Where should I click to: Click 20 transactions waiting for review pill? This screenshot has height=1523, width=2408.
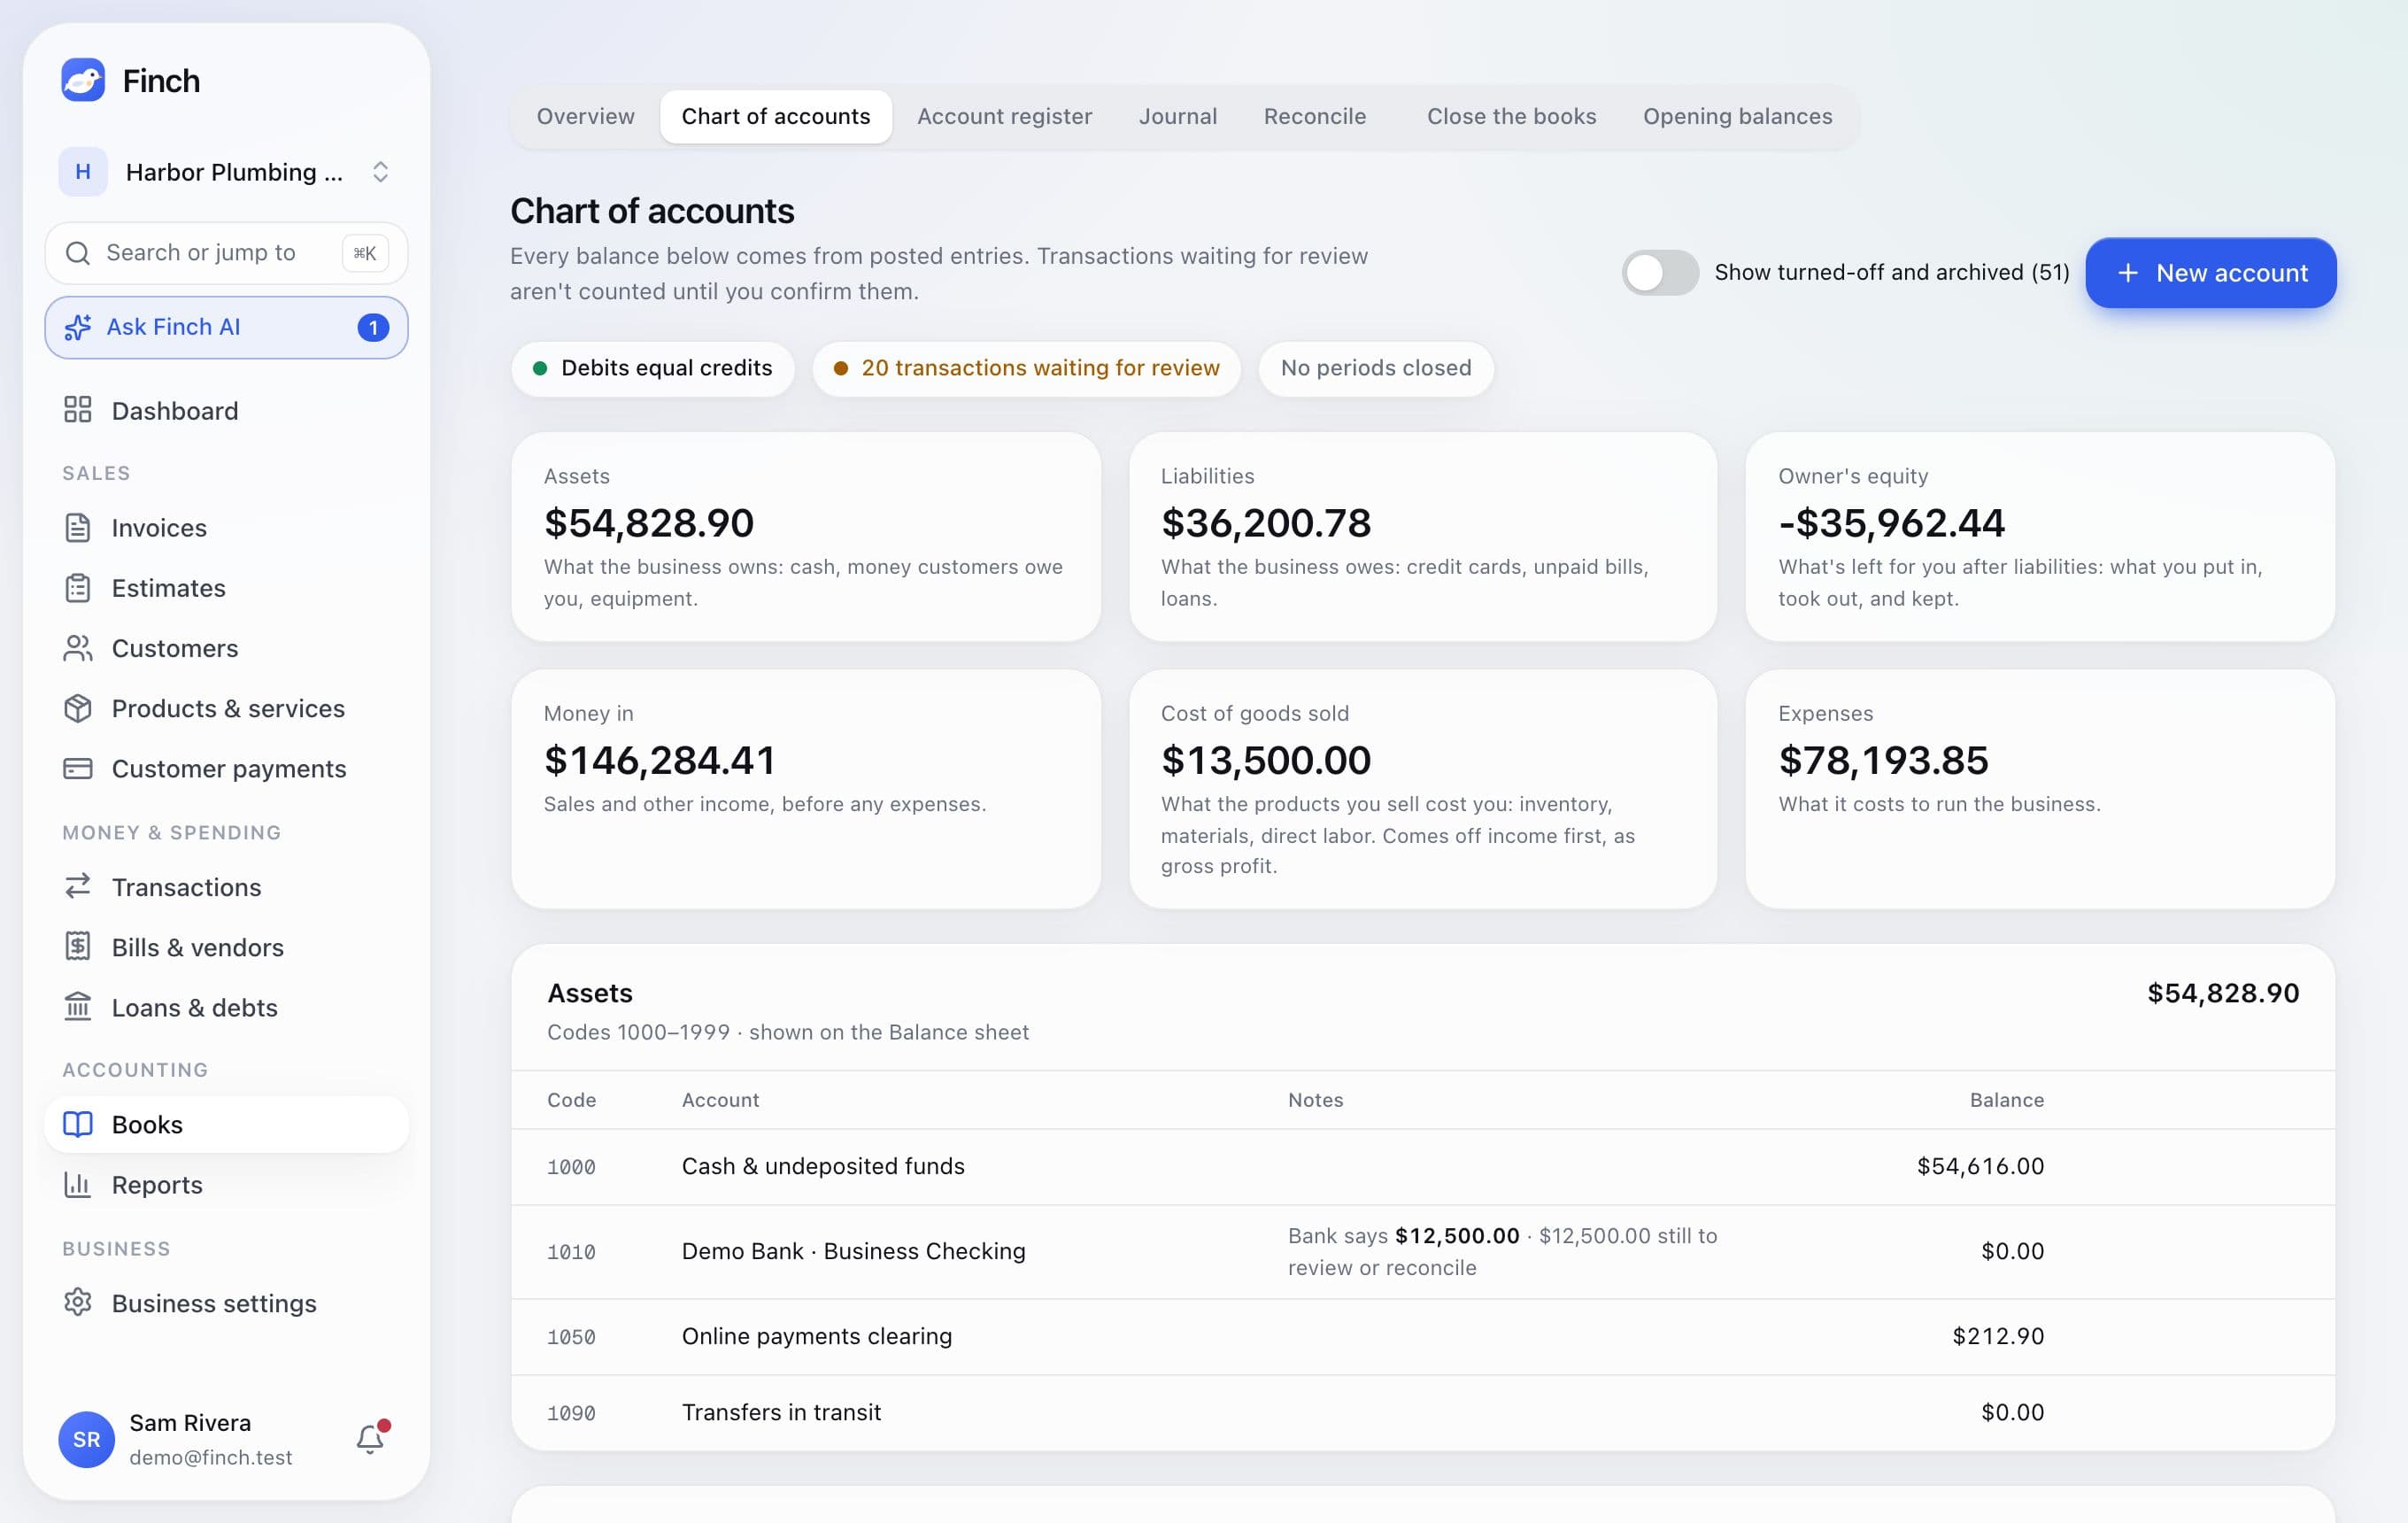tap(1026, 368)
